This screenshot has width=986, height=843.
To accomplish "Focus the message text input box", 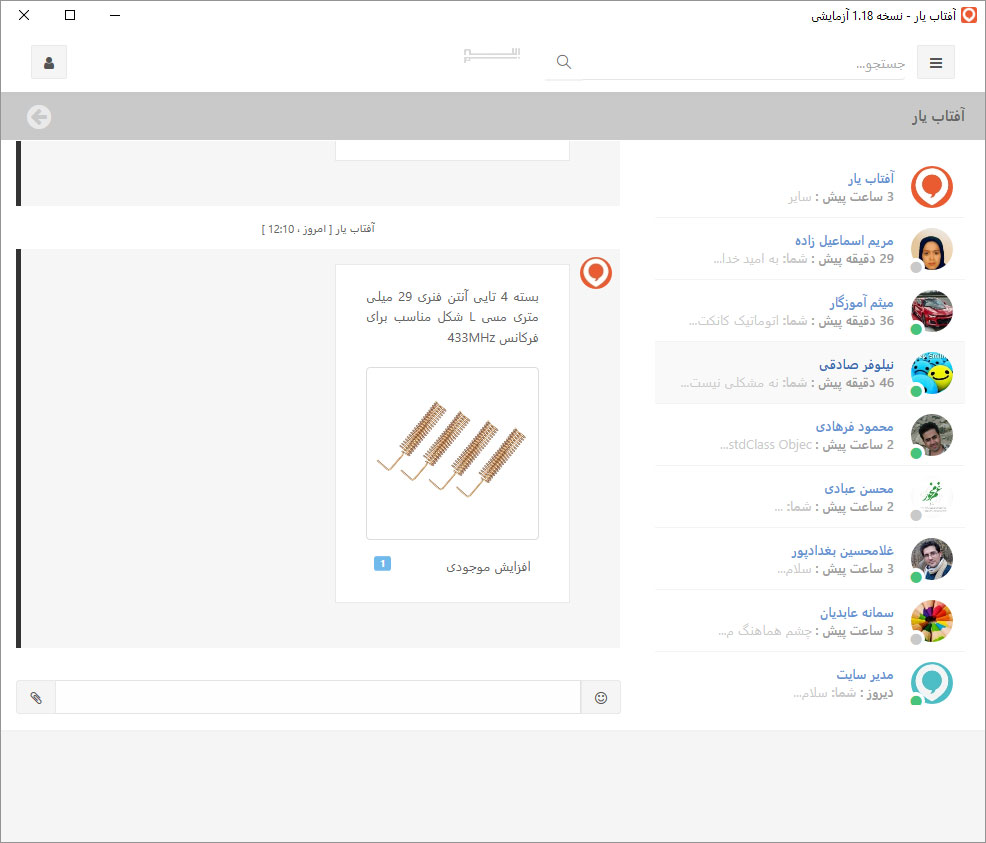I will point(318,697).
